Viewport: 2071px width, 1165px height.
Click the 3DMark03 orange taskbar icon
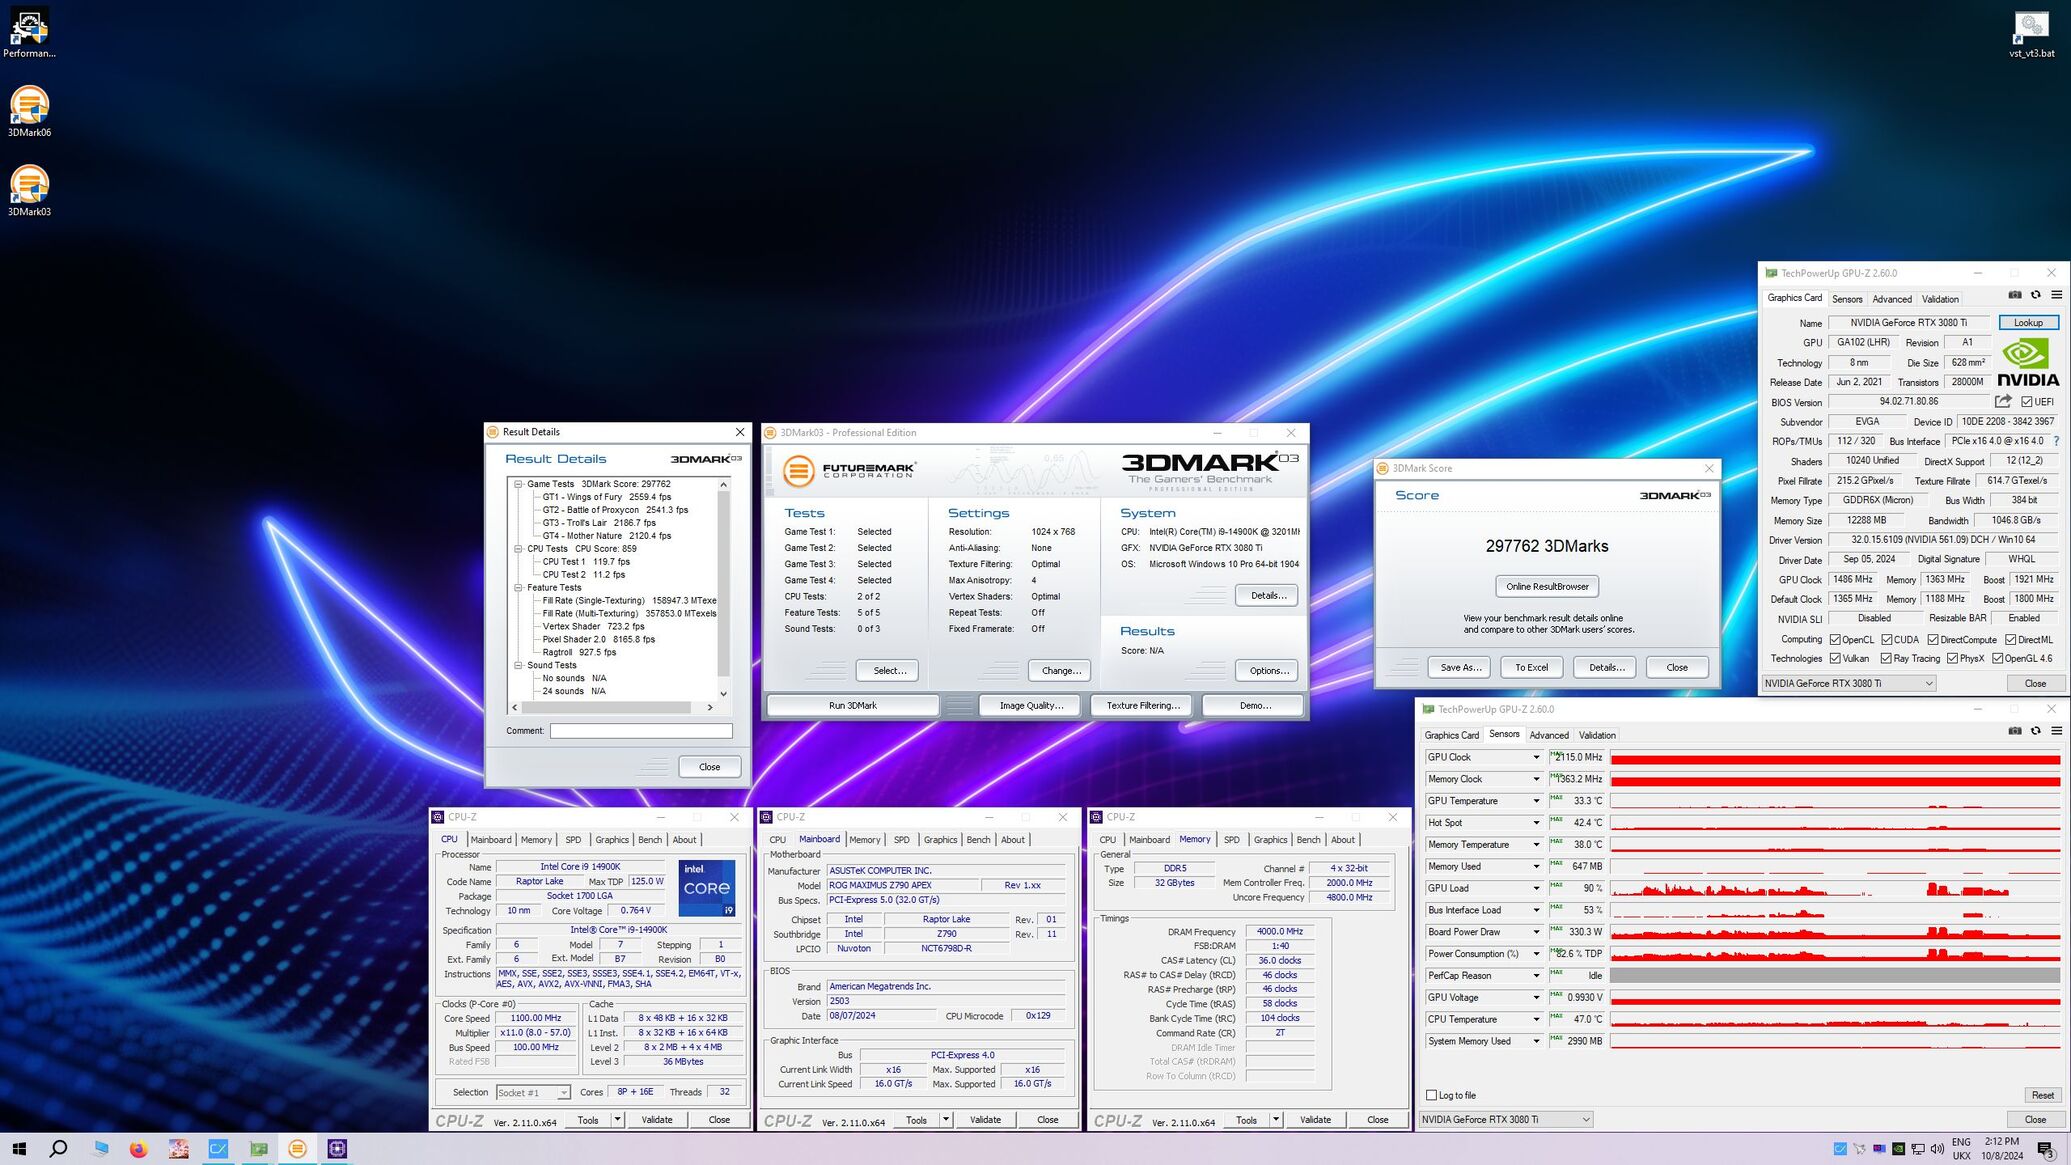(x=297, y=1149)
